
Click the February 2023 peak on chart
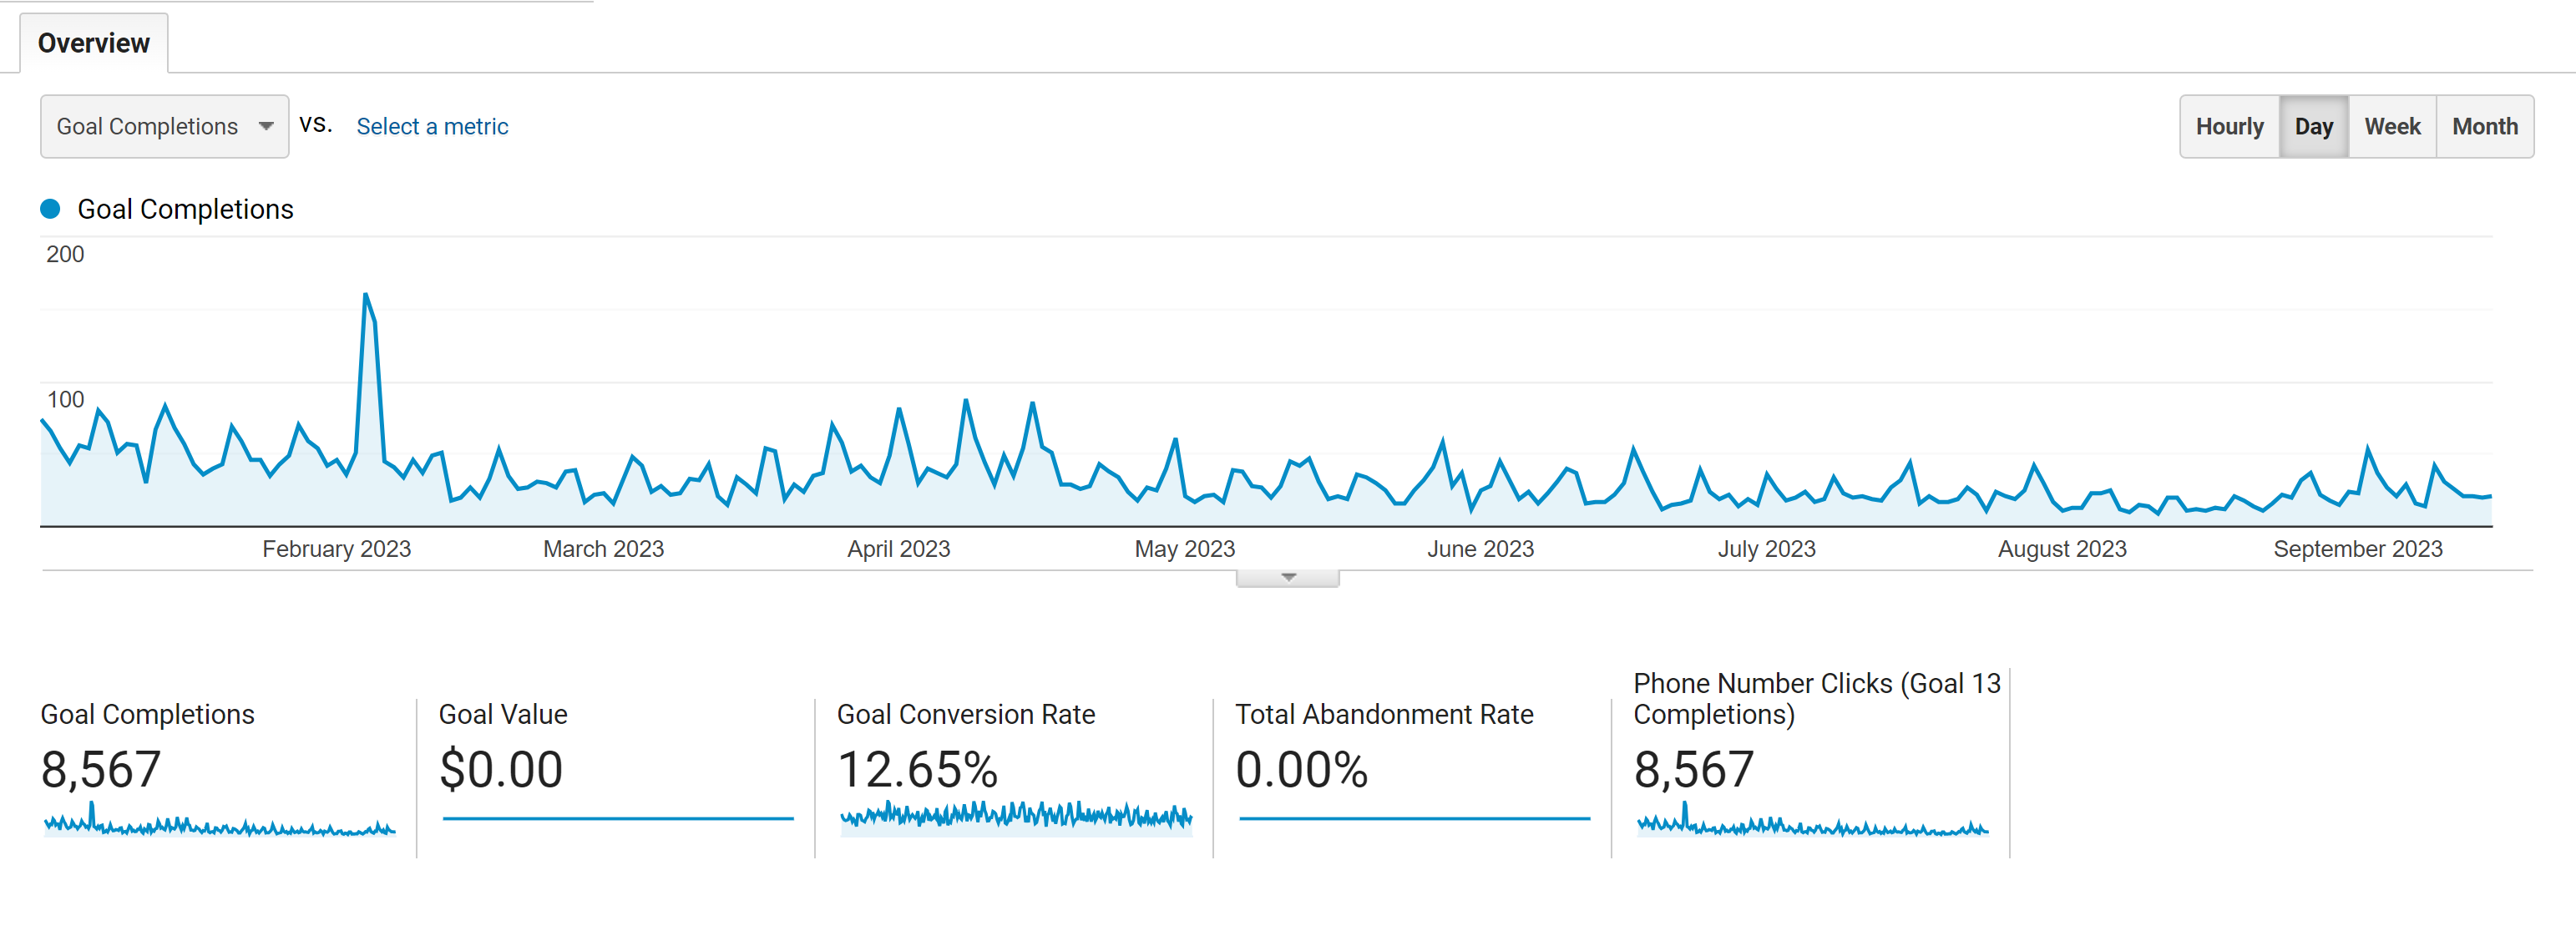[366, 294]
